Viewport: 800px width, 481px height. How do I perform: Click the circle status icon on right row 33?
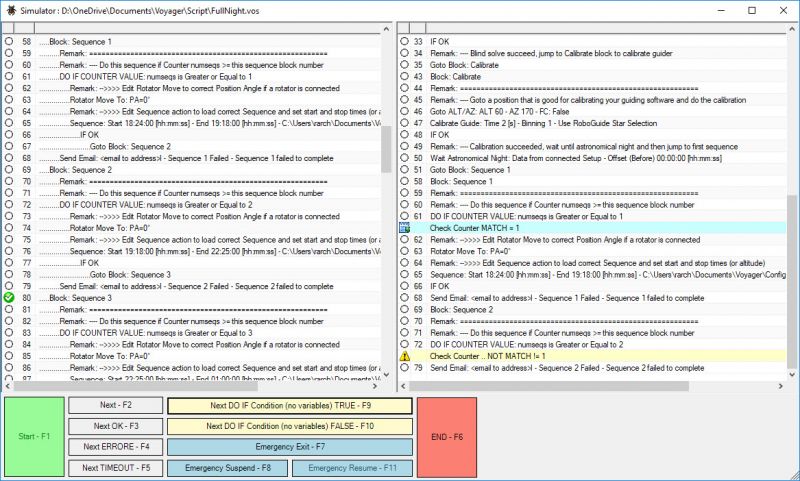[405, 42]
